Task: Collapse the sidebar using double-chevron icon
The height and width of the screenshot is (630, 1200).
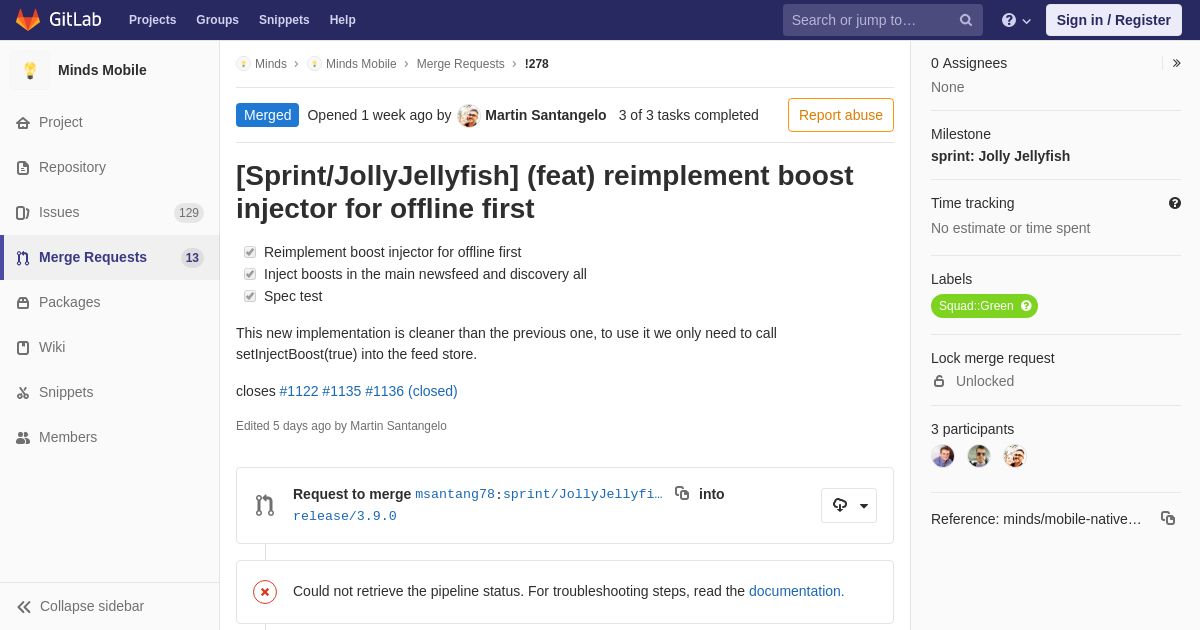Action: click(24, 607)
